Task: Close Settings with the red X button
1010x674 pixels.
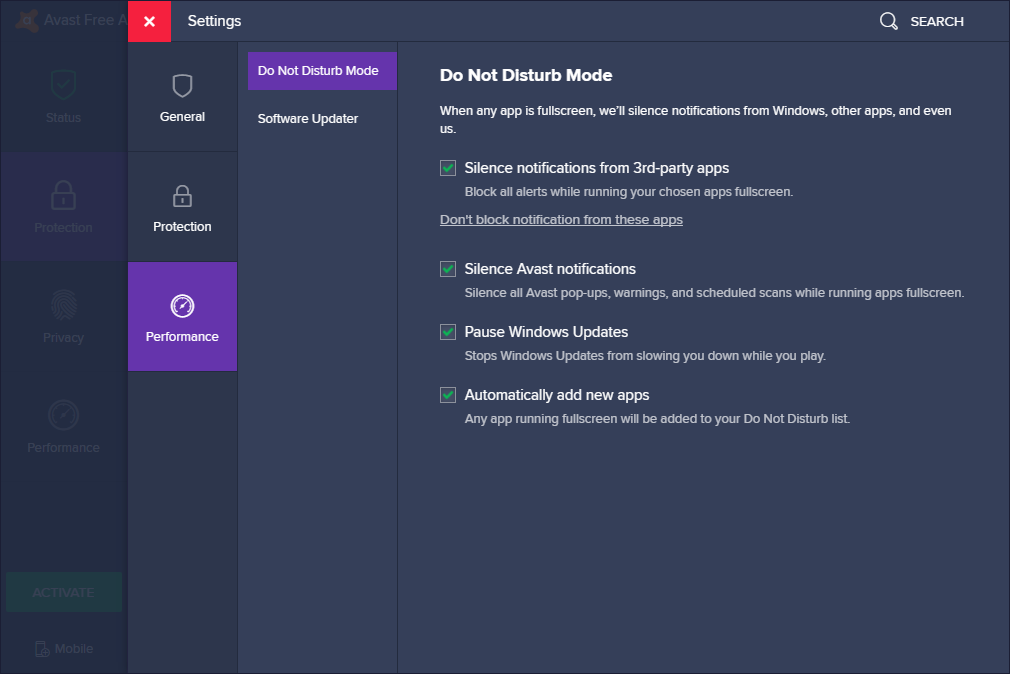Action: (149, 21)
